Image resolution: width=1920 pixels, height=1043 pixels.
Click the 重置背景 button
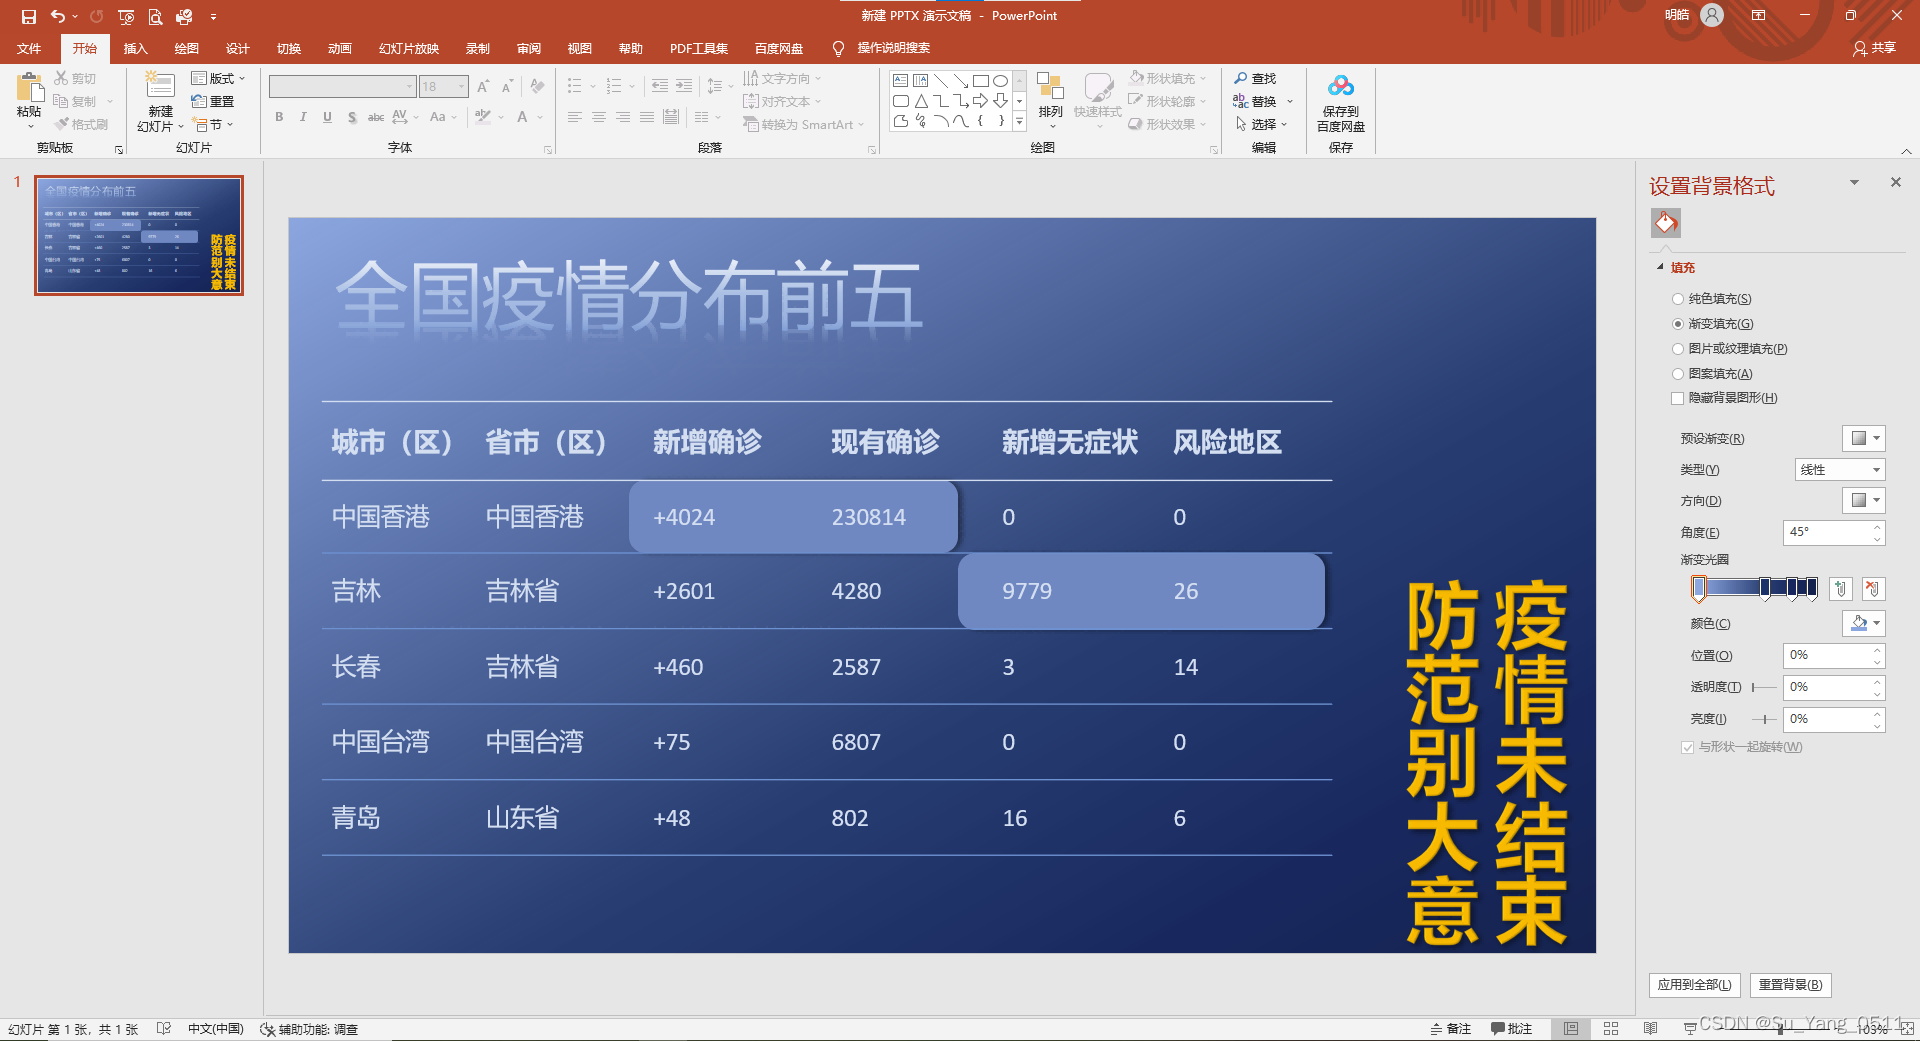(1790, 985)
